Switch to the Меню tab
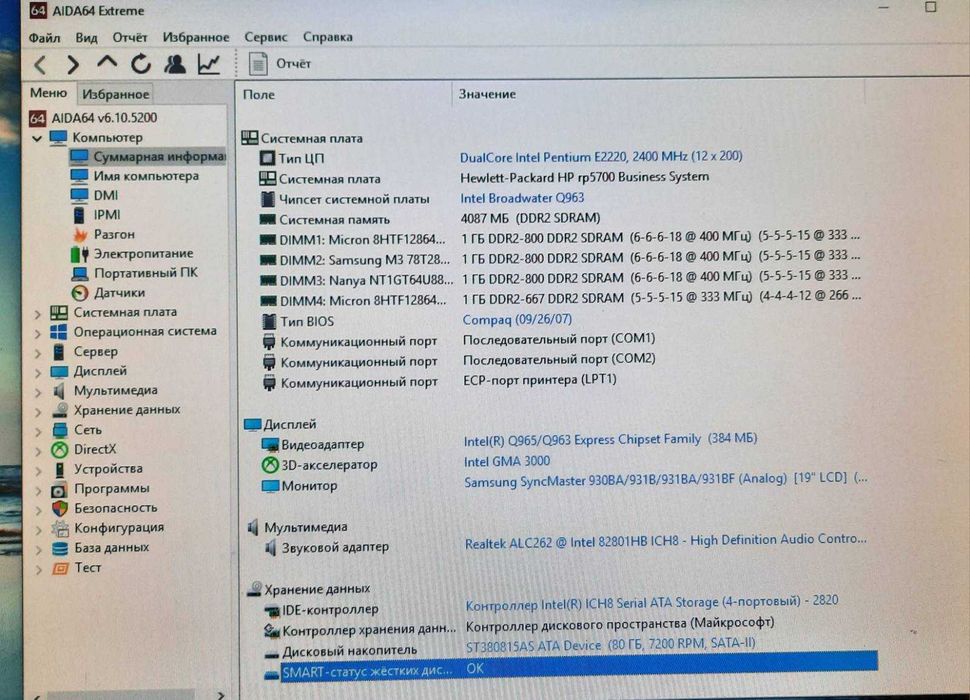 (x=48, y=93)
